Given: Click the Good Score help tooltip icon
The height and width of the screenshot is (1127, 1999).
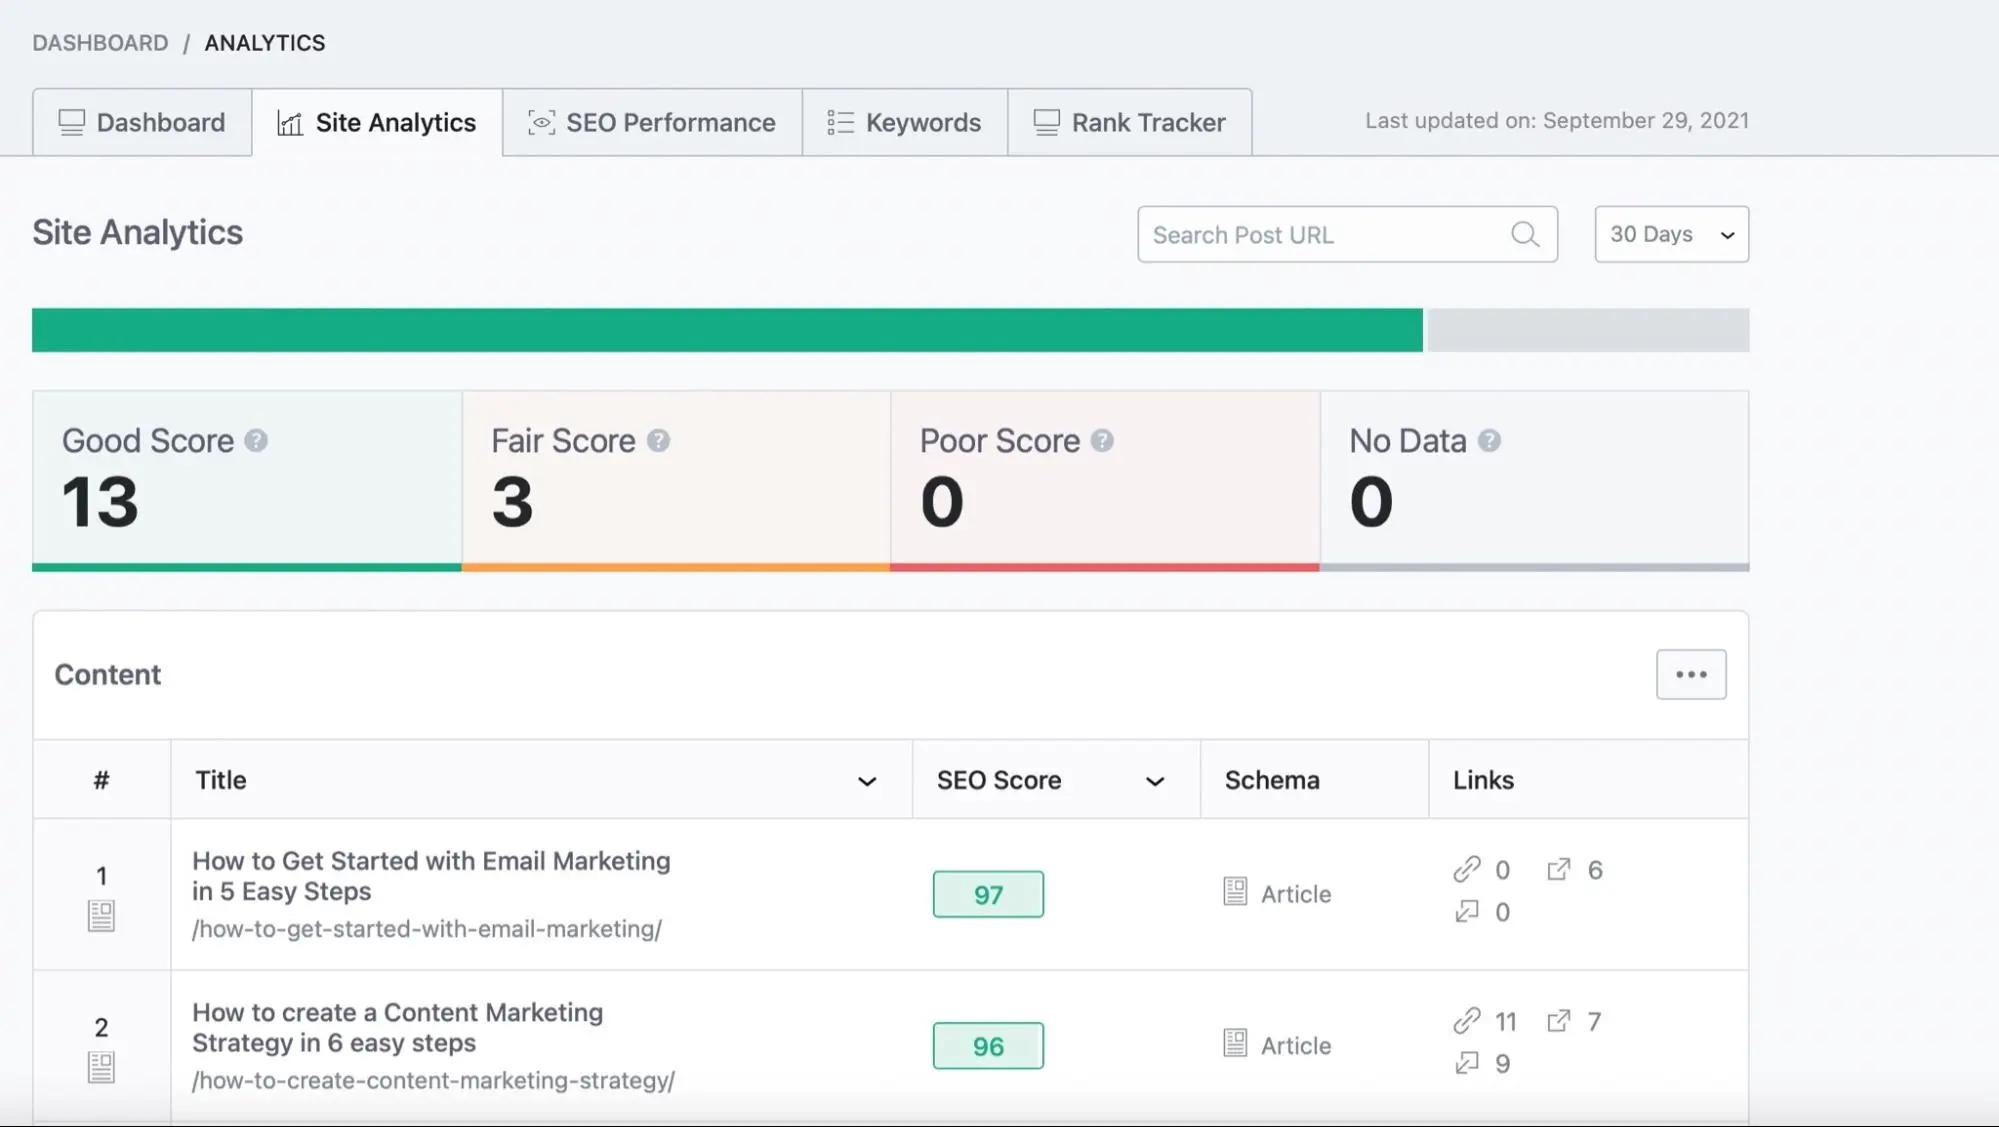Looking at the screenshot, I should pos(255,439).
